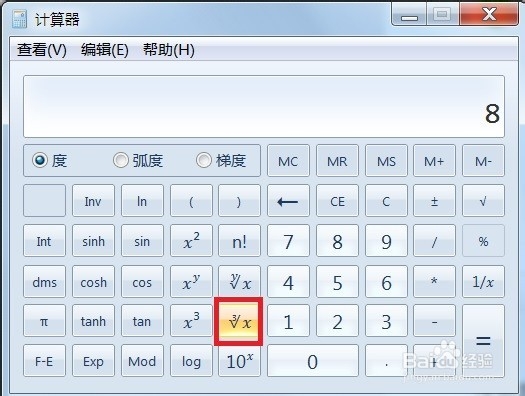
Task: Click the digit 9 key
Action: (x=386, y=240)
